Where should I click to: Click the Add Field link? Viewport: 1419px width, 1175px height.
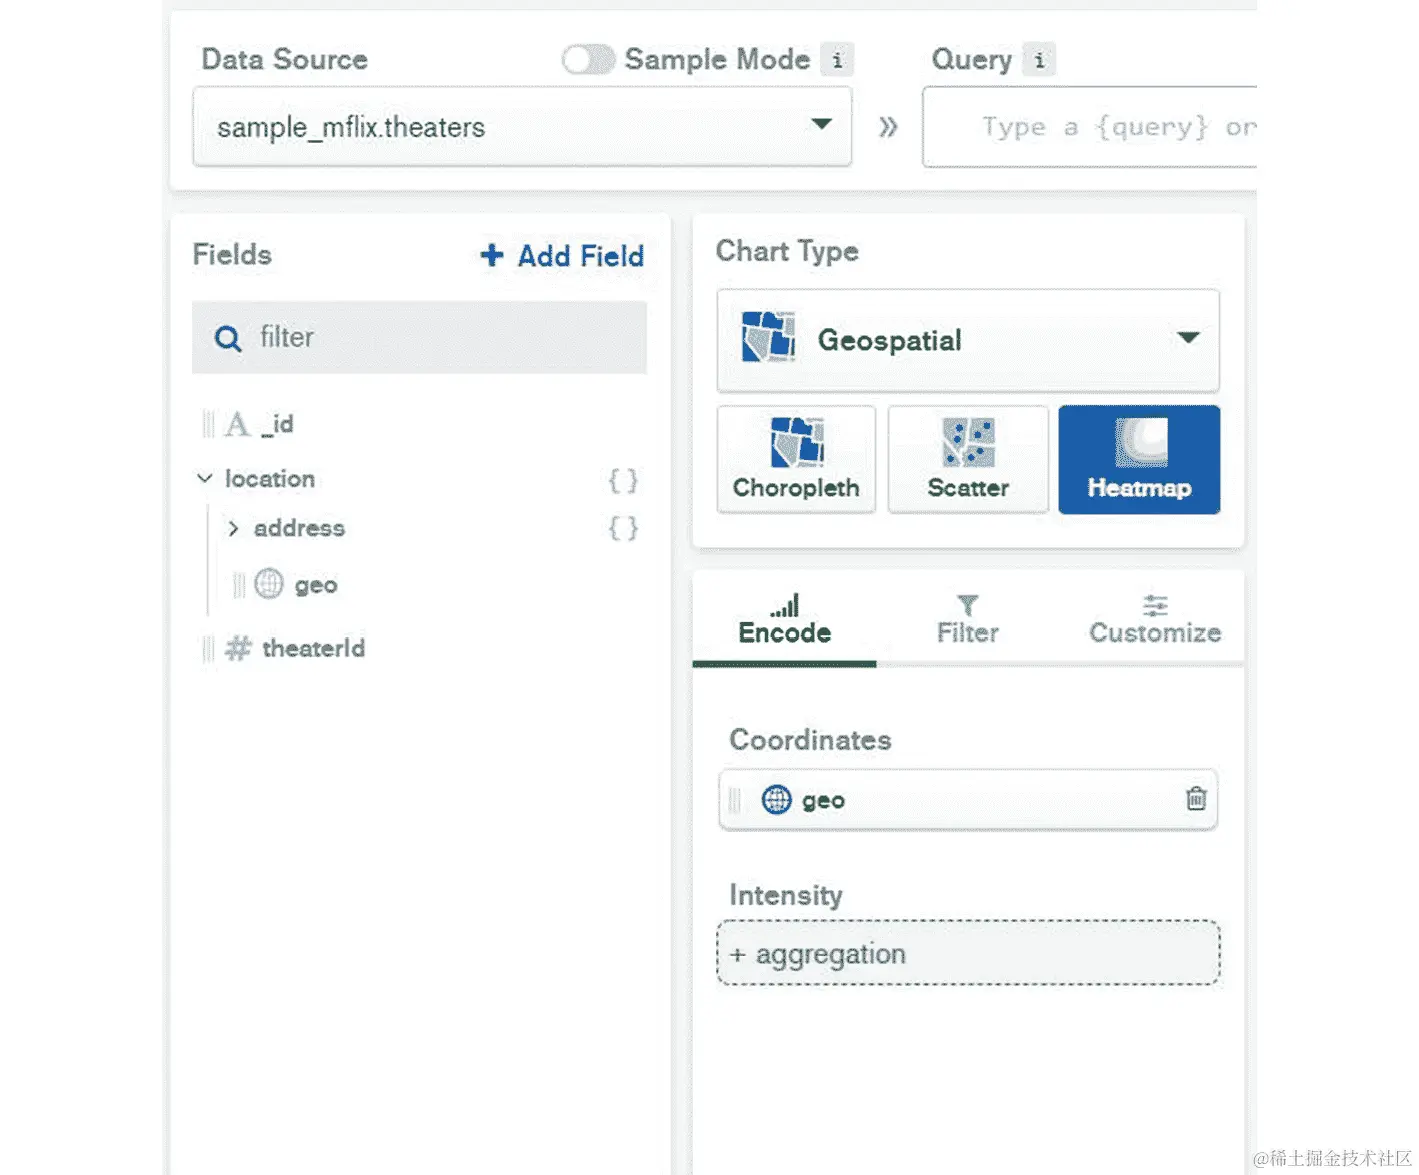click(562, 256)
